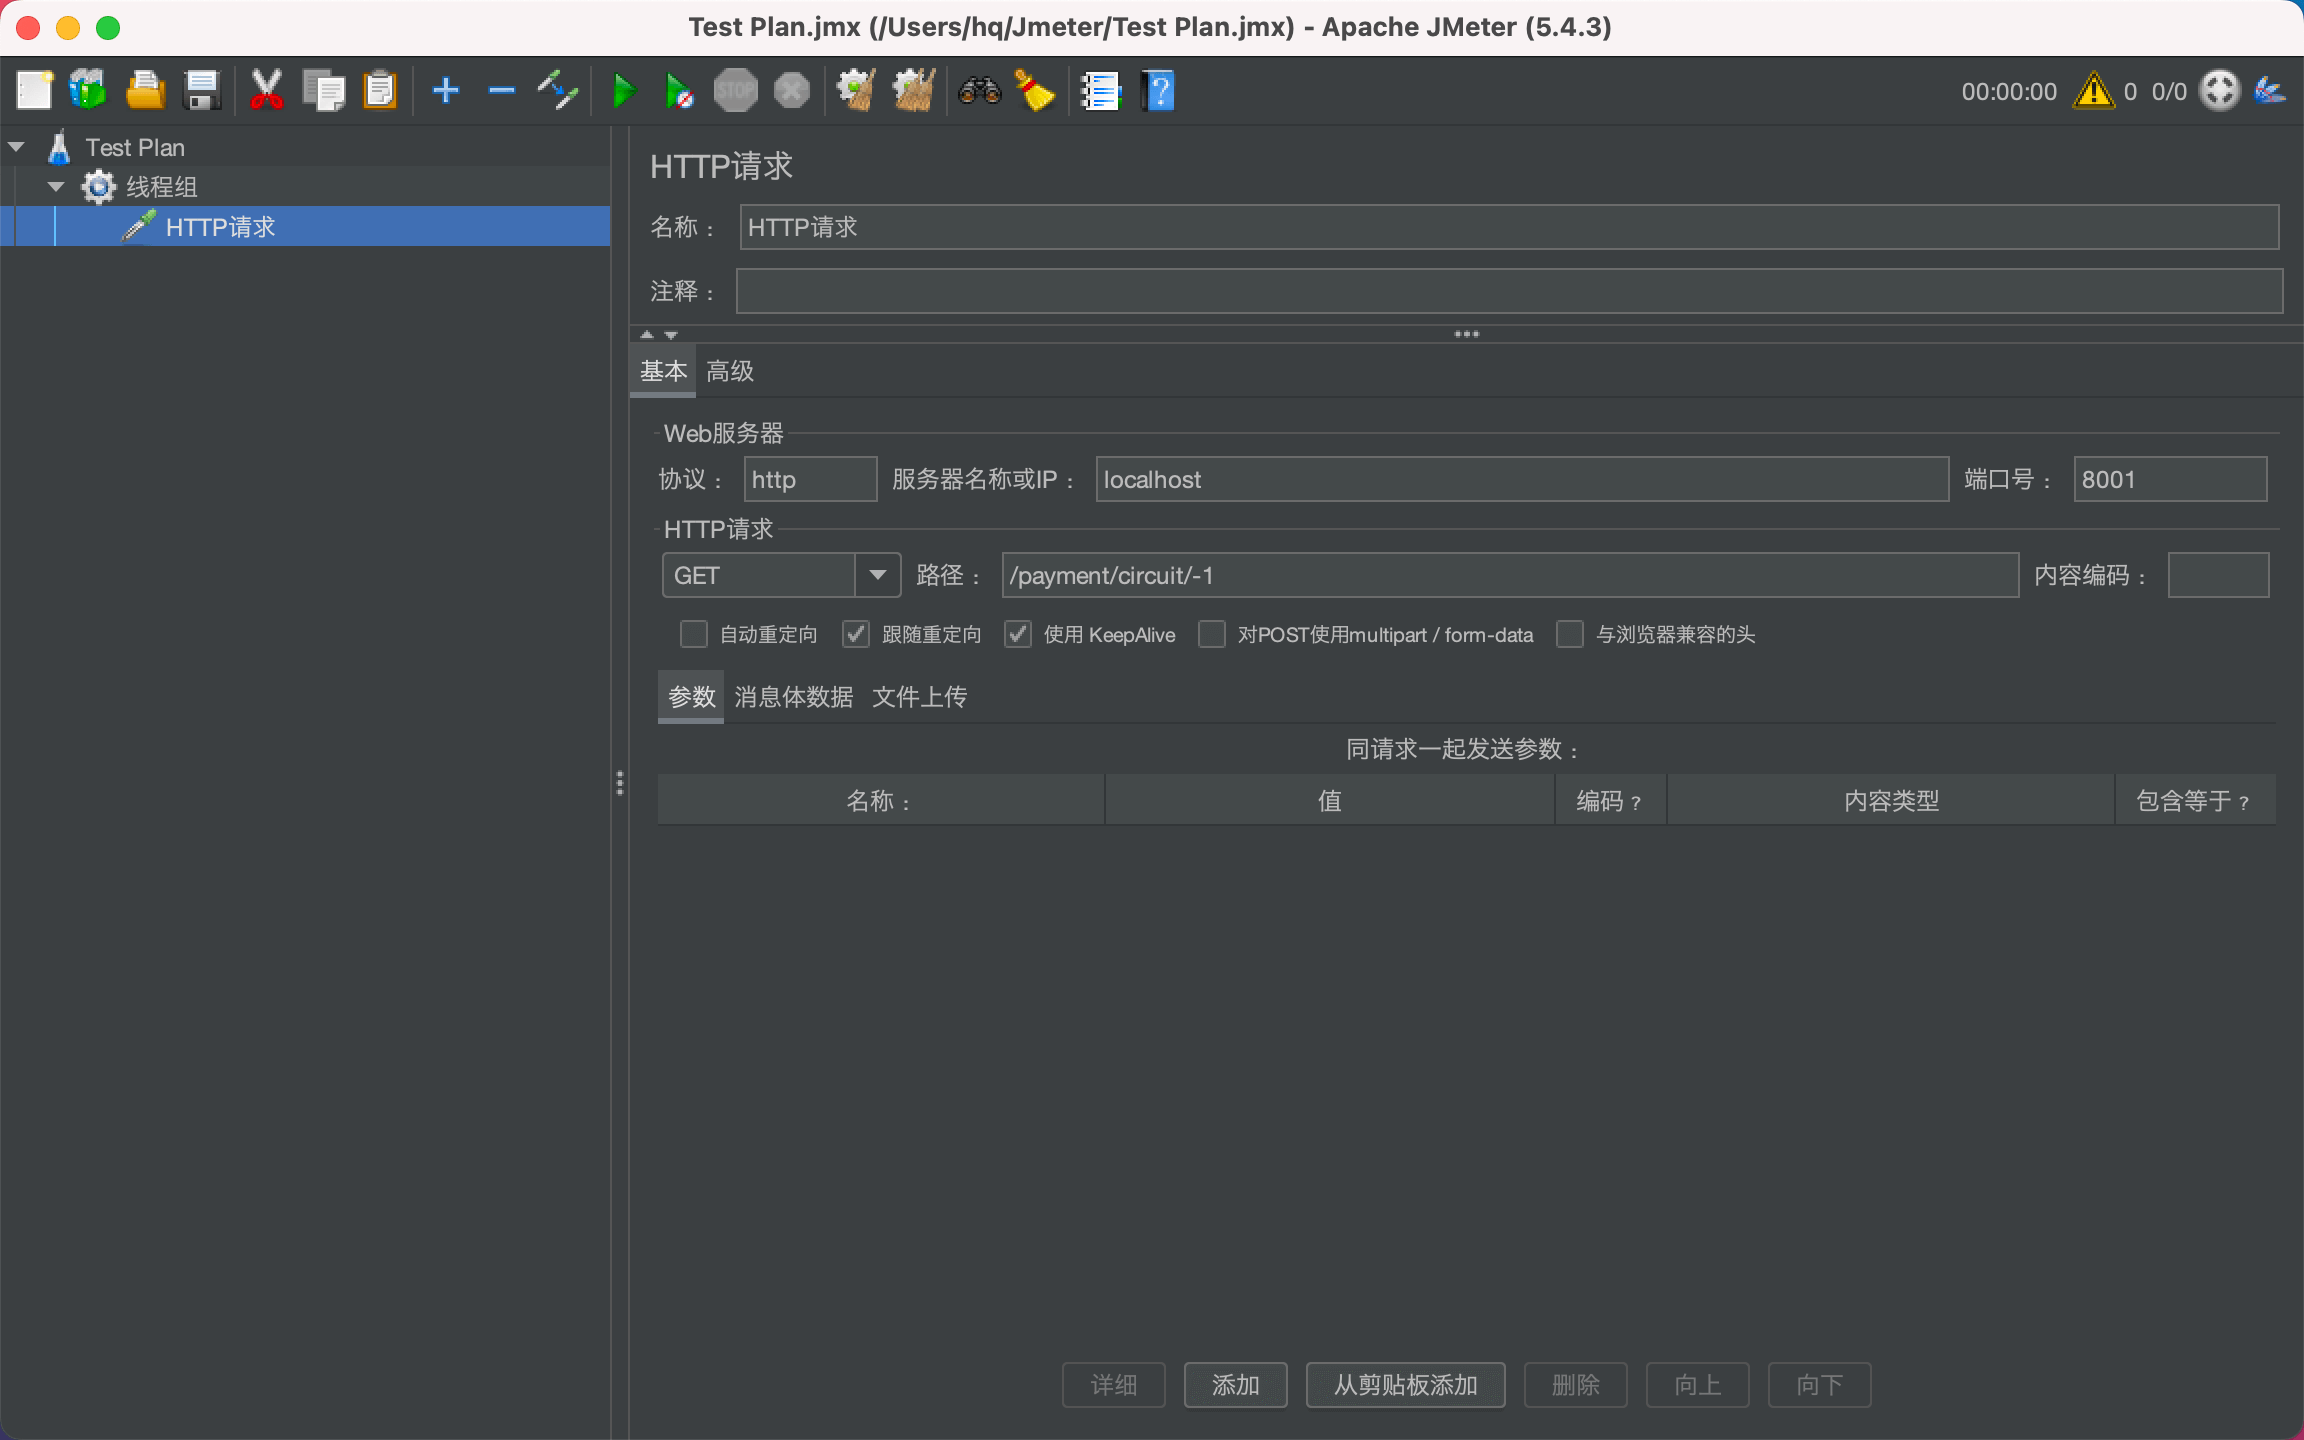The width and height of the screenshot is (2304, 1440).
Task: Click the 从剪贴板添加 button
Action: coord(1405,1384)
